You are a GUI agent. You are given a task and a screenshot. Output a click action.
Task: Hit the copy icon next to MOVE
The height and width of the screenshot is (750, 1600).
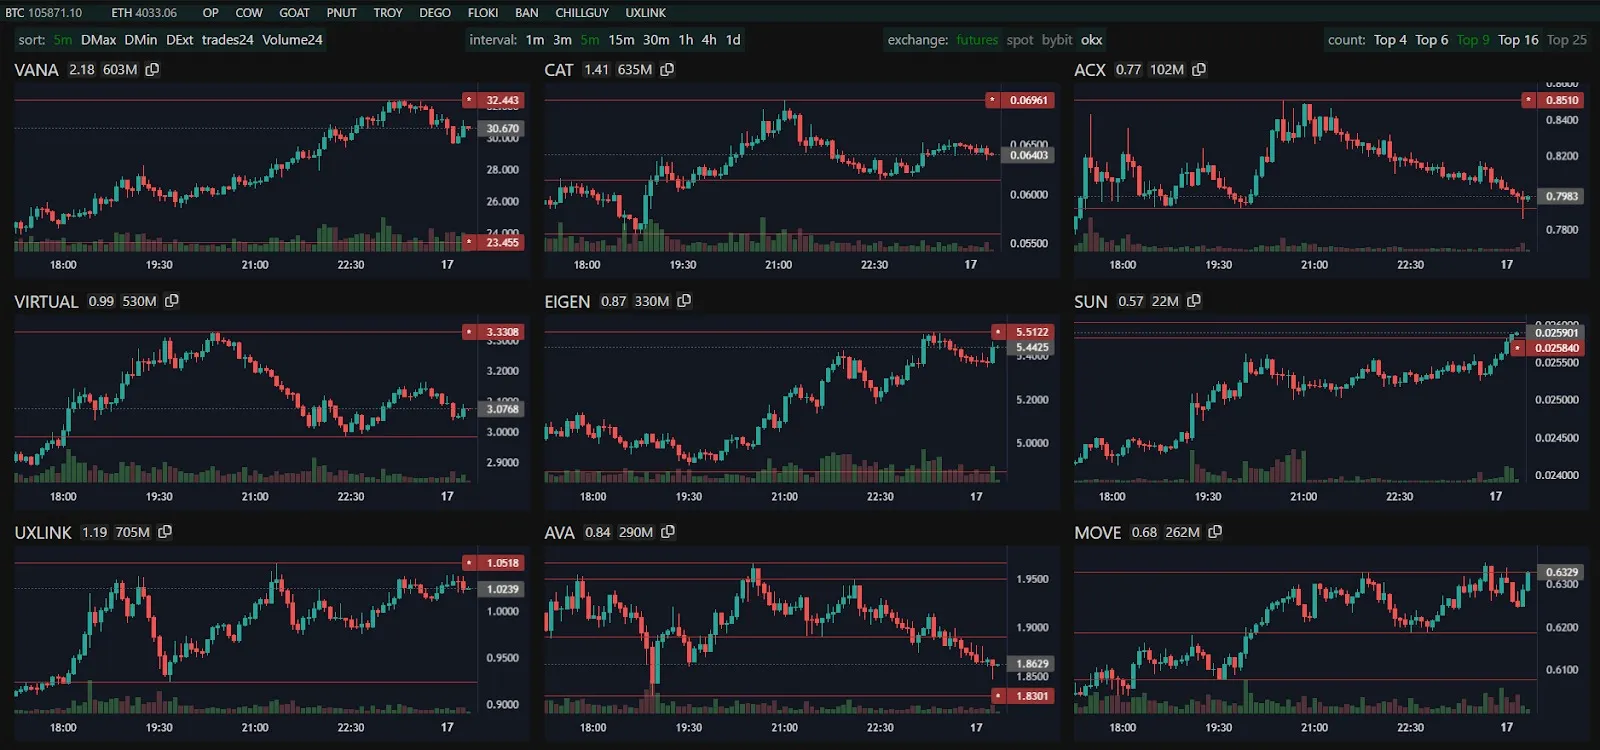coord(1215,532)
